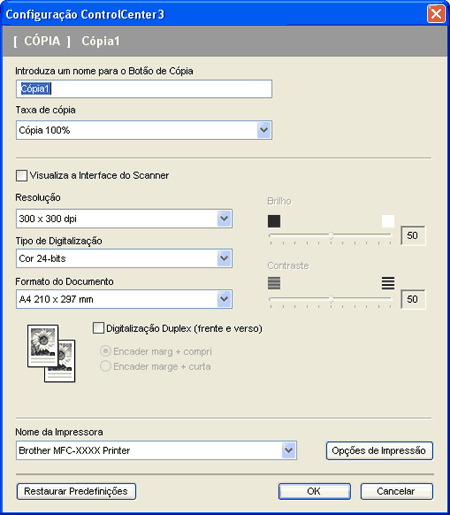Click the high contrast lines icon
This screenshot has width=450, height=515.
pos(388,283)
